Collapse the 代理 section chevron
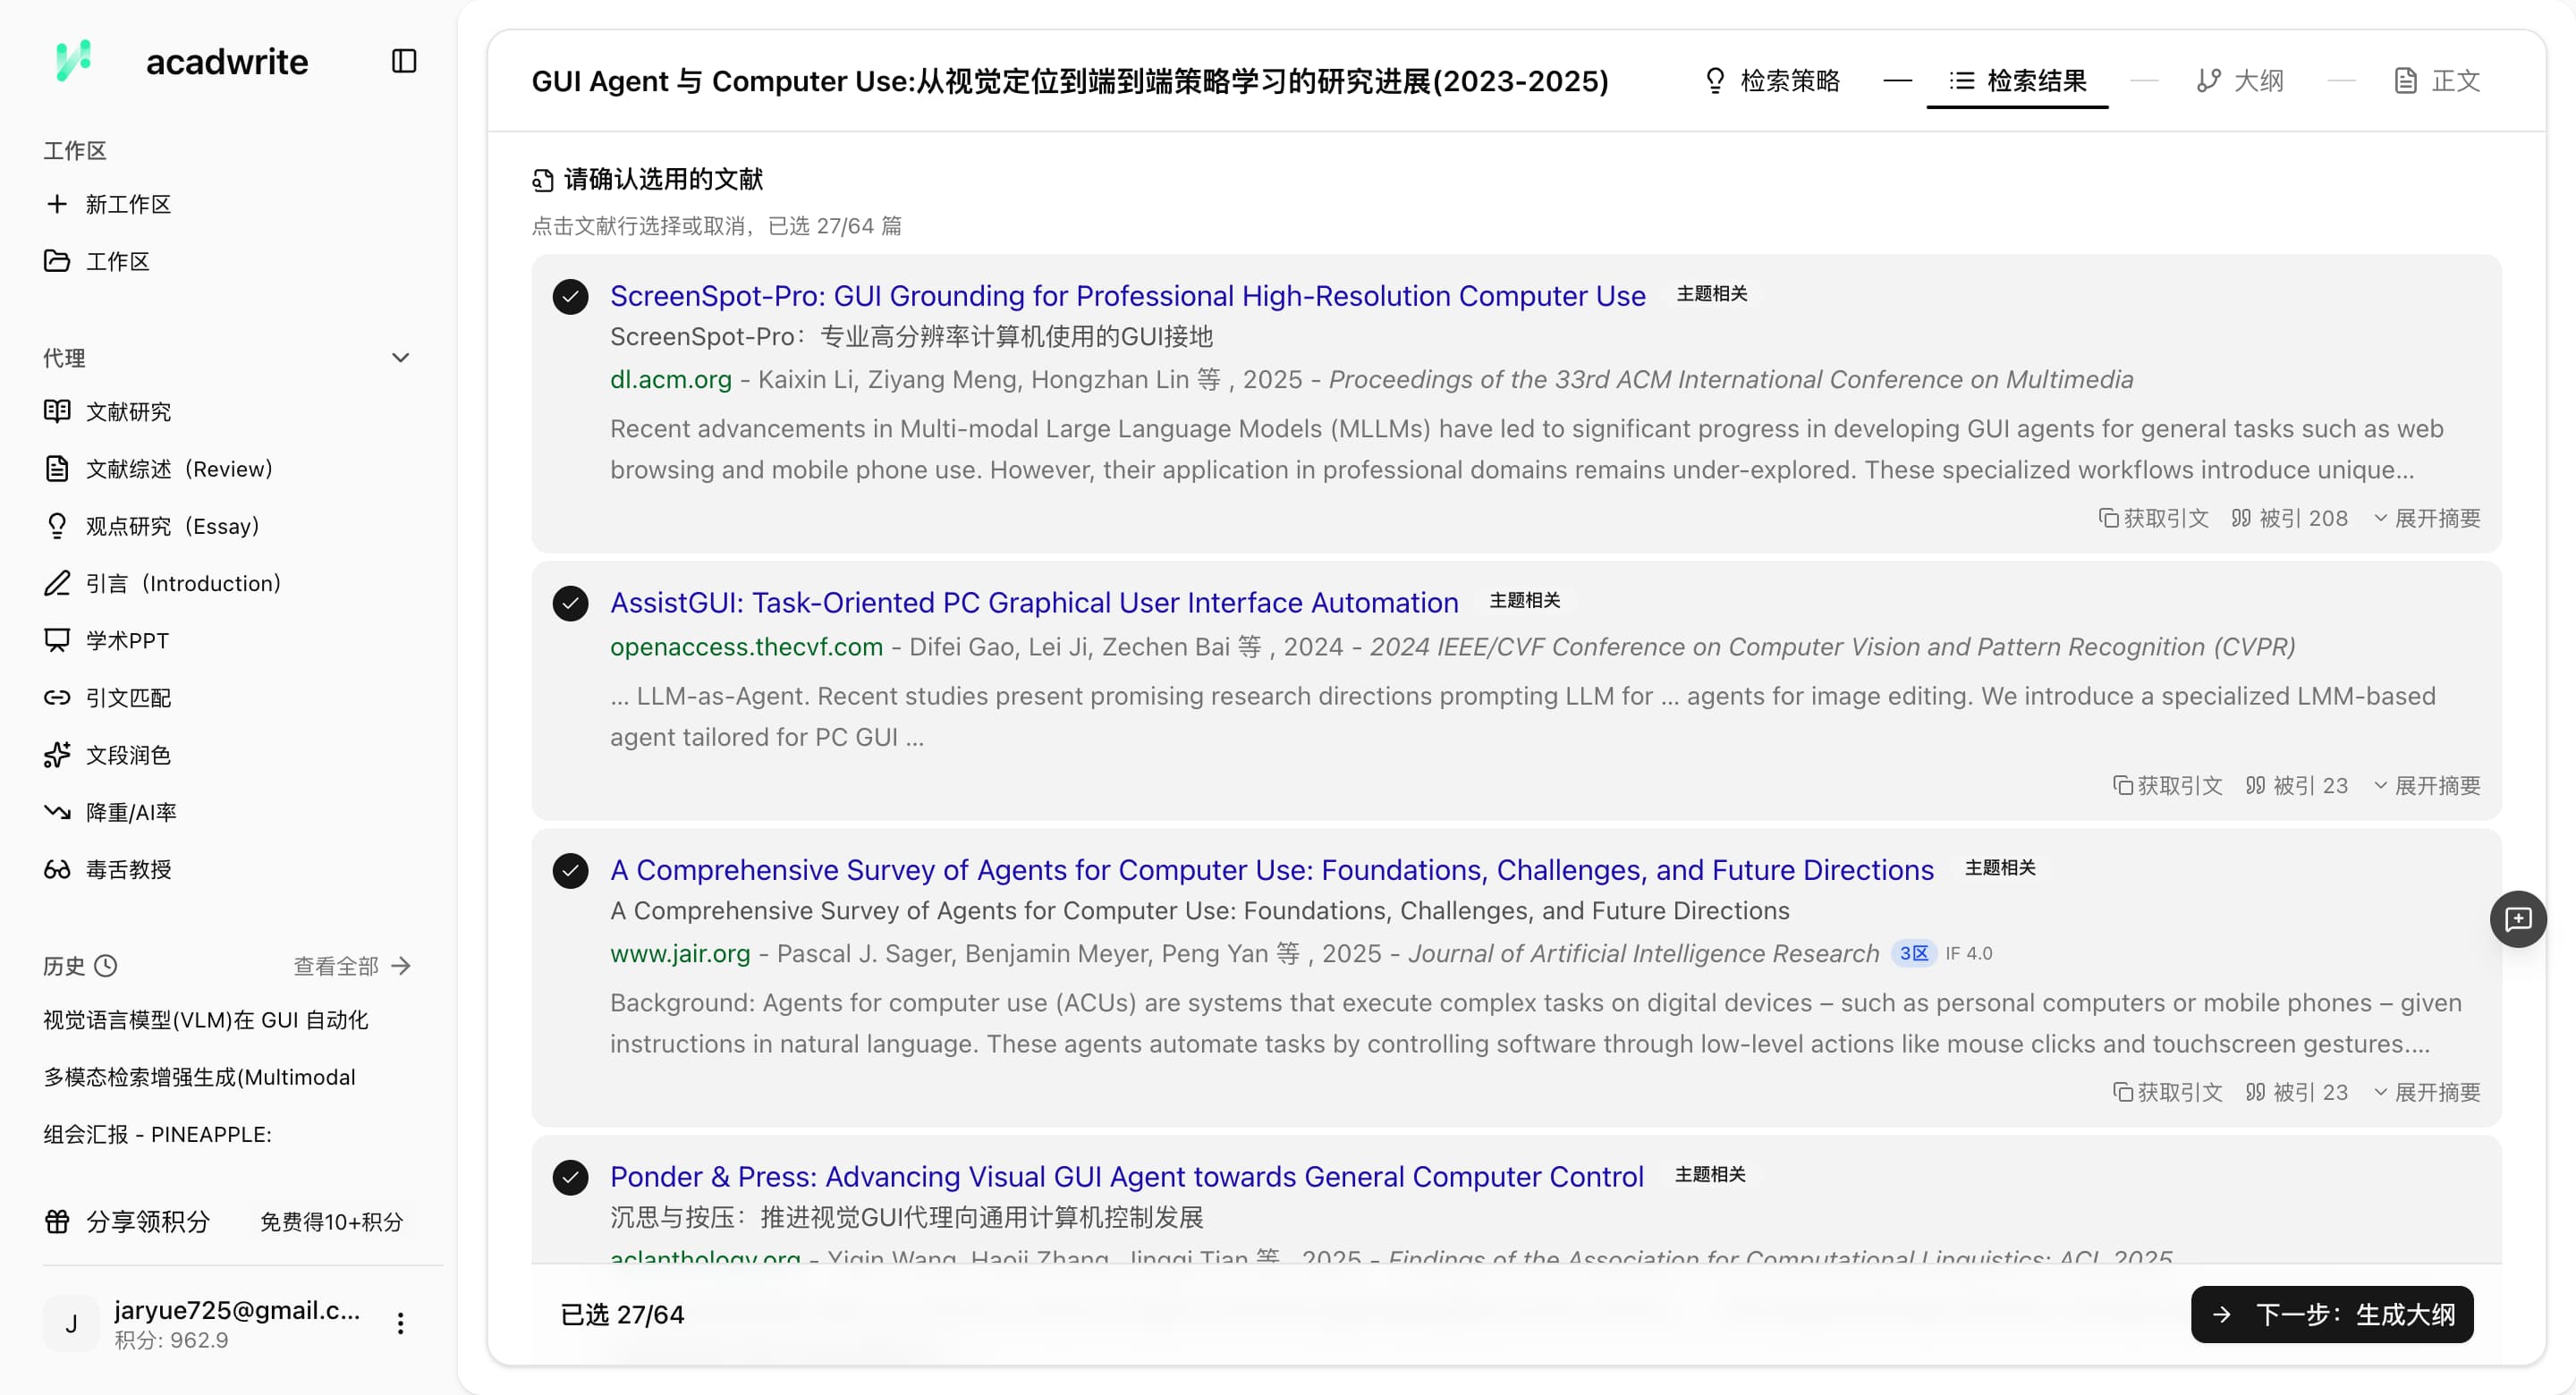The height and width of the screenshot is (1395, 2576). (400, 358)
